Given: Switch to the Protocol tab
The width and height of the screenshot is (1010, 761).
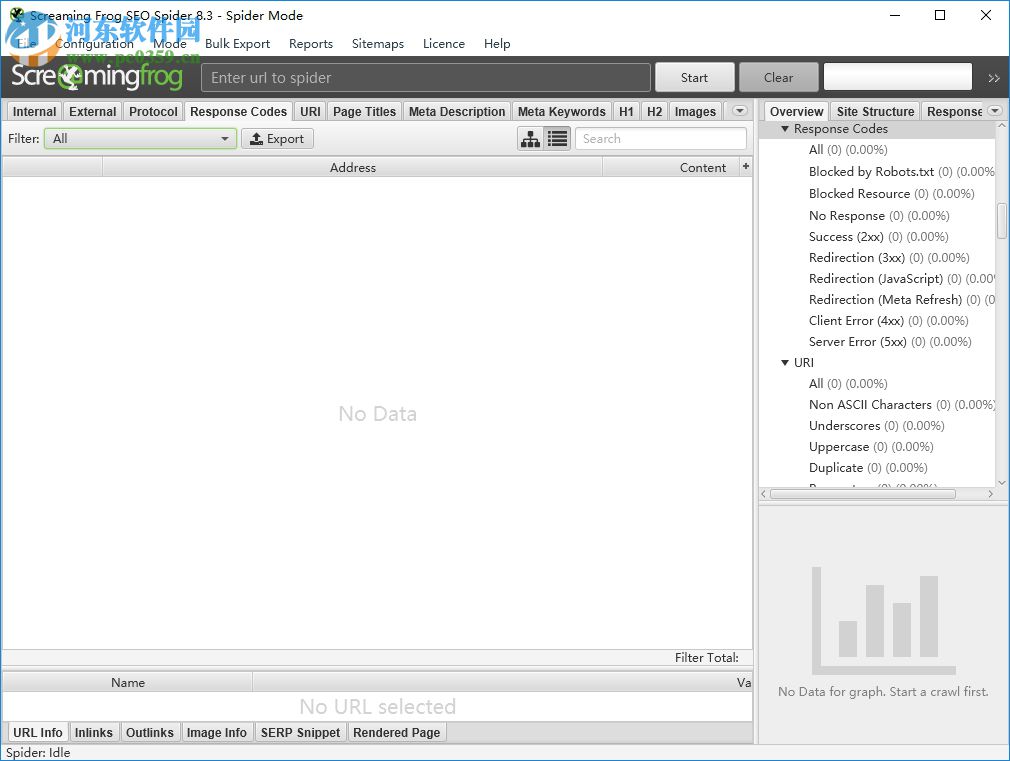Looking at the screenshot, I should point(153,111).
